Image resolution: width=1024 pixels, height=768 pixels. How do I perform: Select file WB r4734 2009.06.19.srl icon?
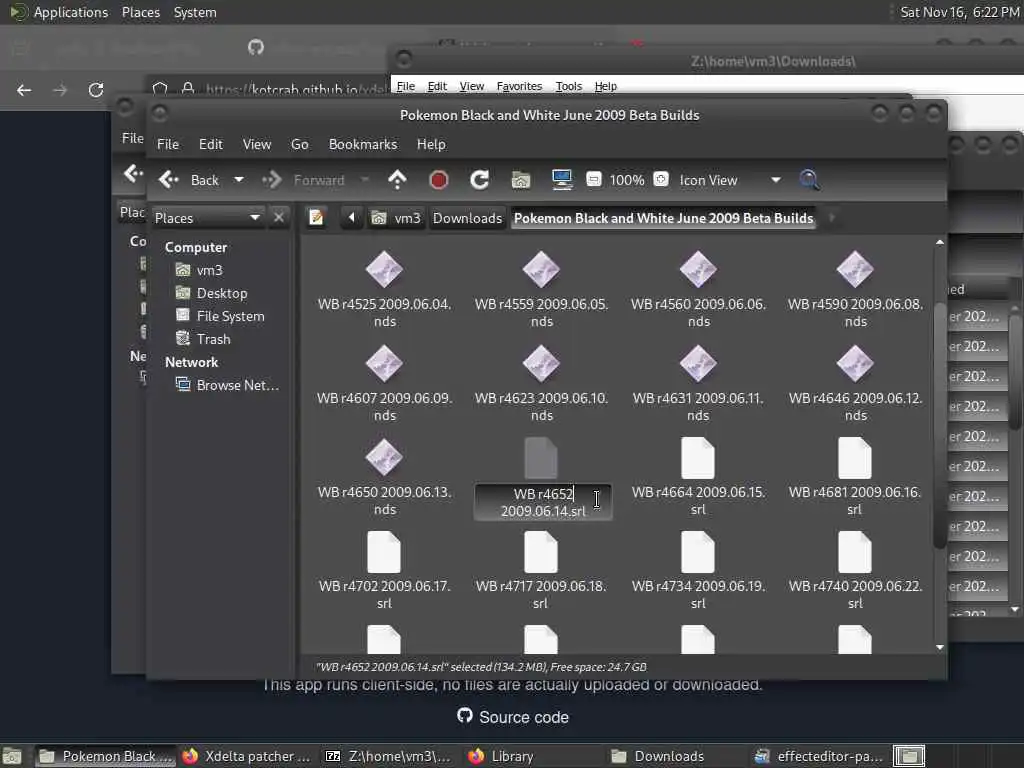point(698,552)
